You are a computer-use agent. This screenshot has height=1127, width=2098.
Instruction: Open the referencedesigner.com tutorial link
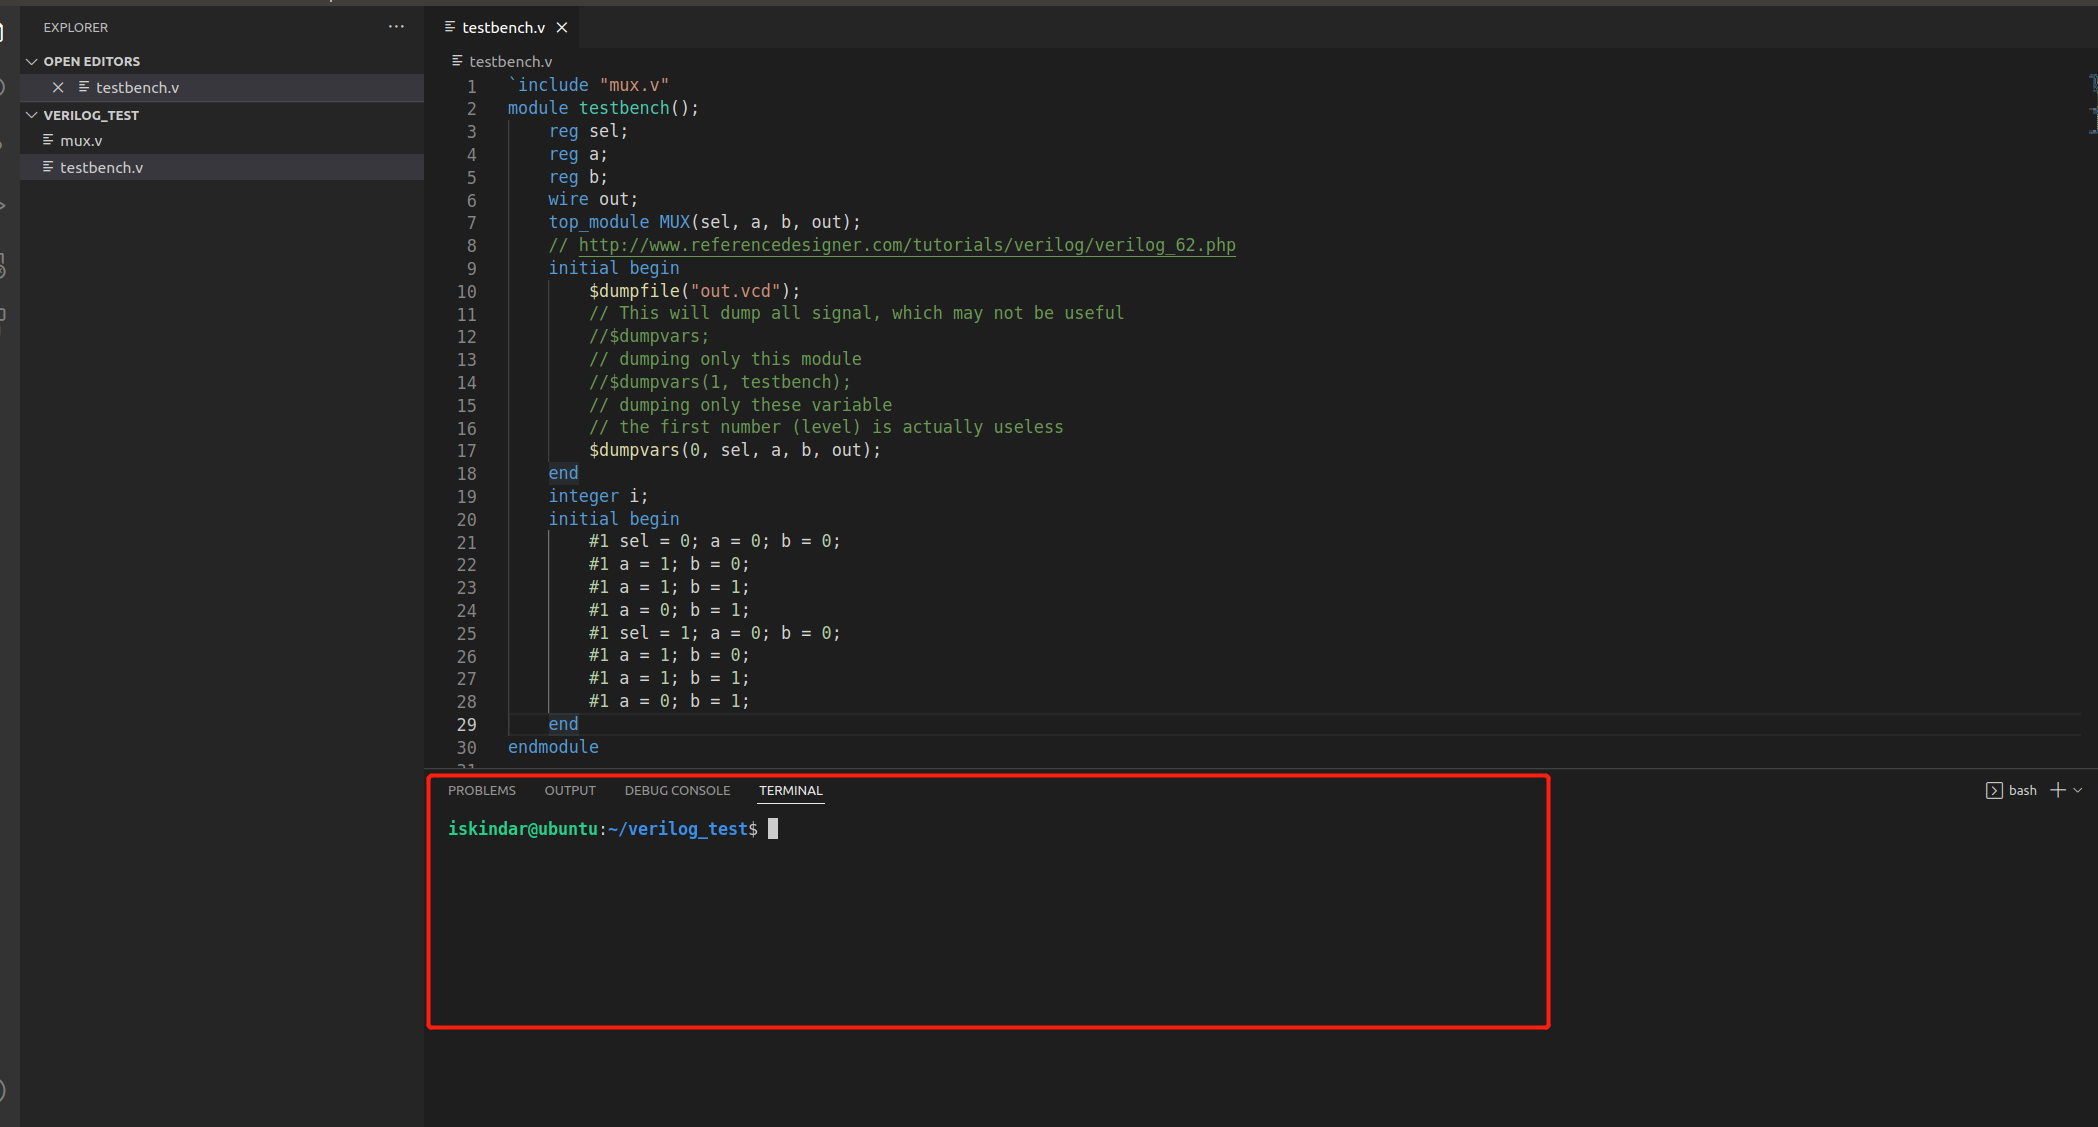[x=907, y=245]
